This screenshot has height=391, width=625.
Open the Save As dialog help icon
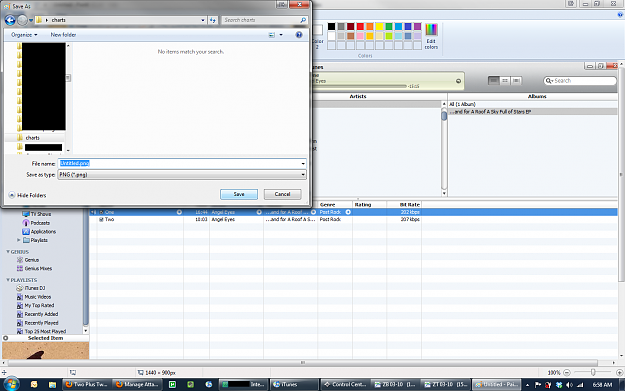point(299,35)
